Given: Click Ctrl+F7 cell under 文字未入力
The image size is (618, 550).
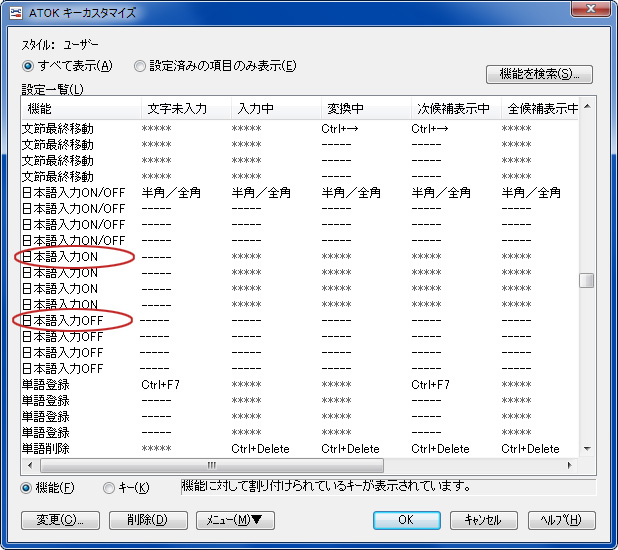Looking at the screenshot, I should pos(160,384).
